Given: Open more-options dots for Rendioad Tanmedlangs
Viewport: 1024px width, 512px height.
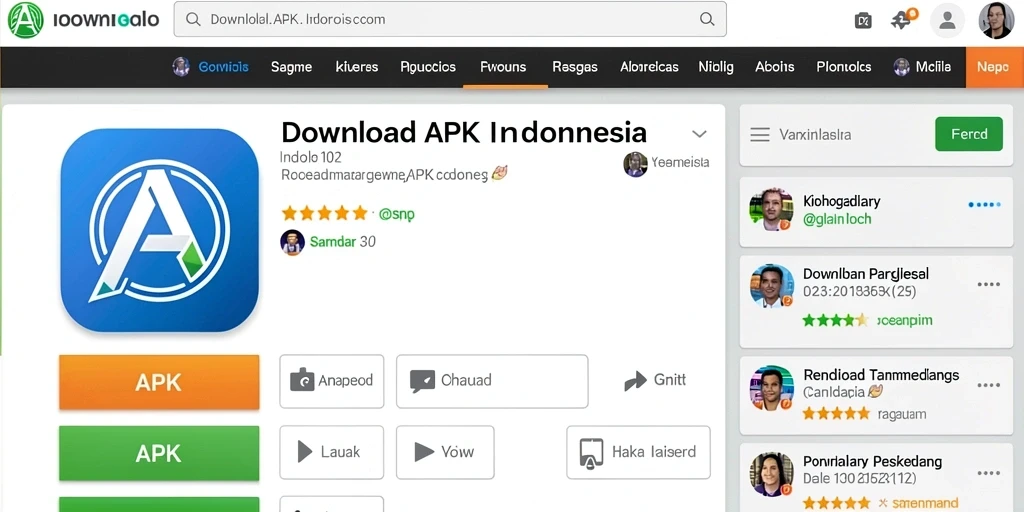Looking at the screenshot, I should [x=988, y=385].
